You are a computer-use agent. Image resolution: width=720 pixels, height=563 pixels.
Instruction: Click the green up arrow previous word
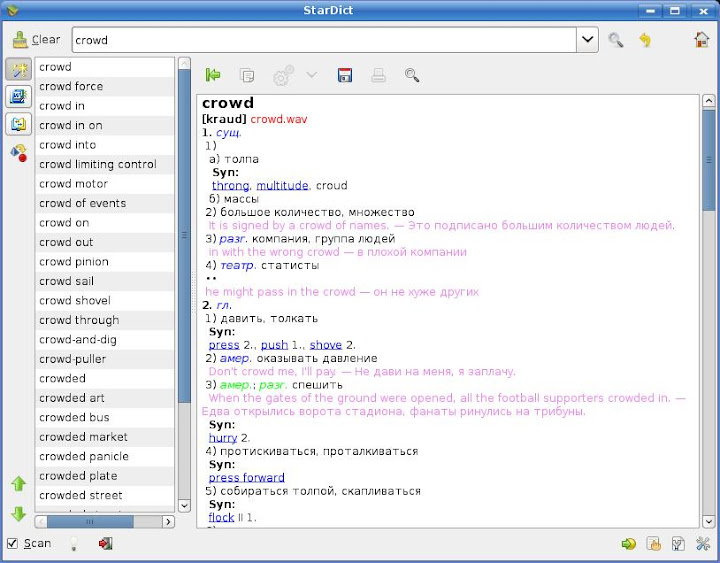click(18, 484)
